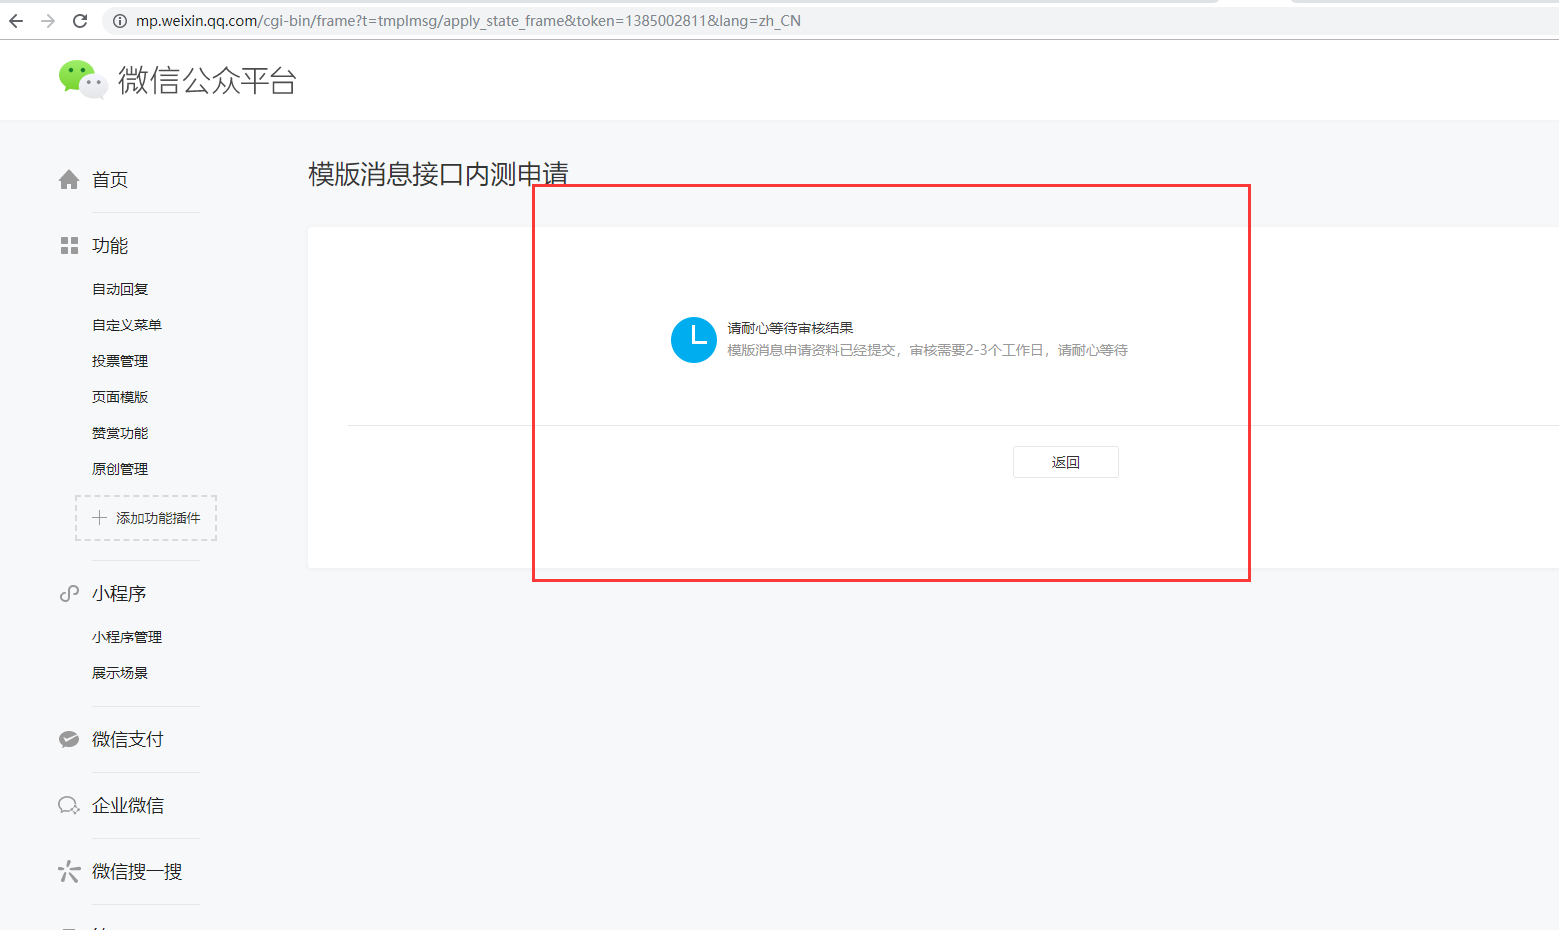Click the grid icon beside 功能
Viewport: 1559px width, 930px height.
69,246
